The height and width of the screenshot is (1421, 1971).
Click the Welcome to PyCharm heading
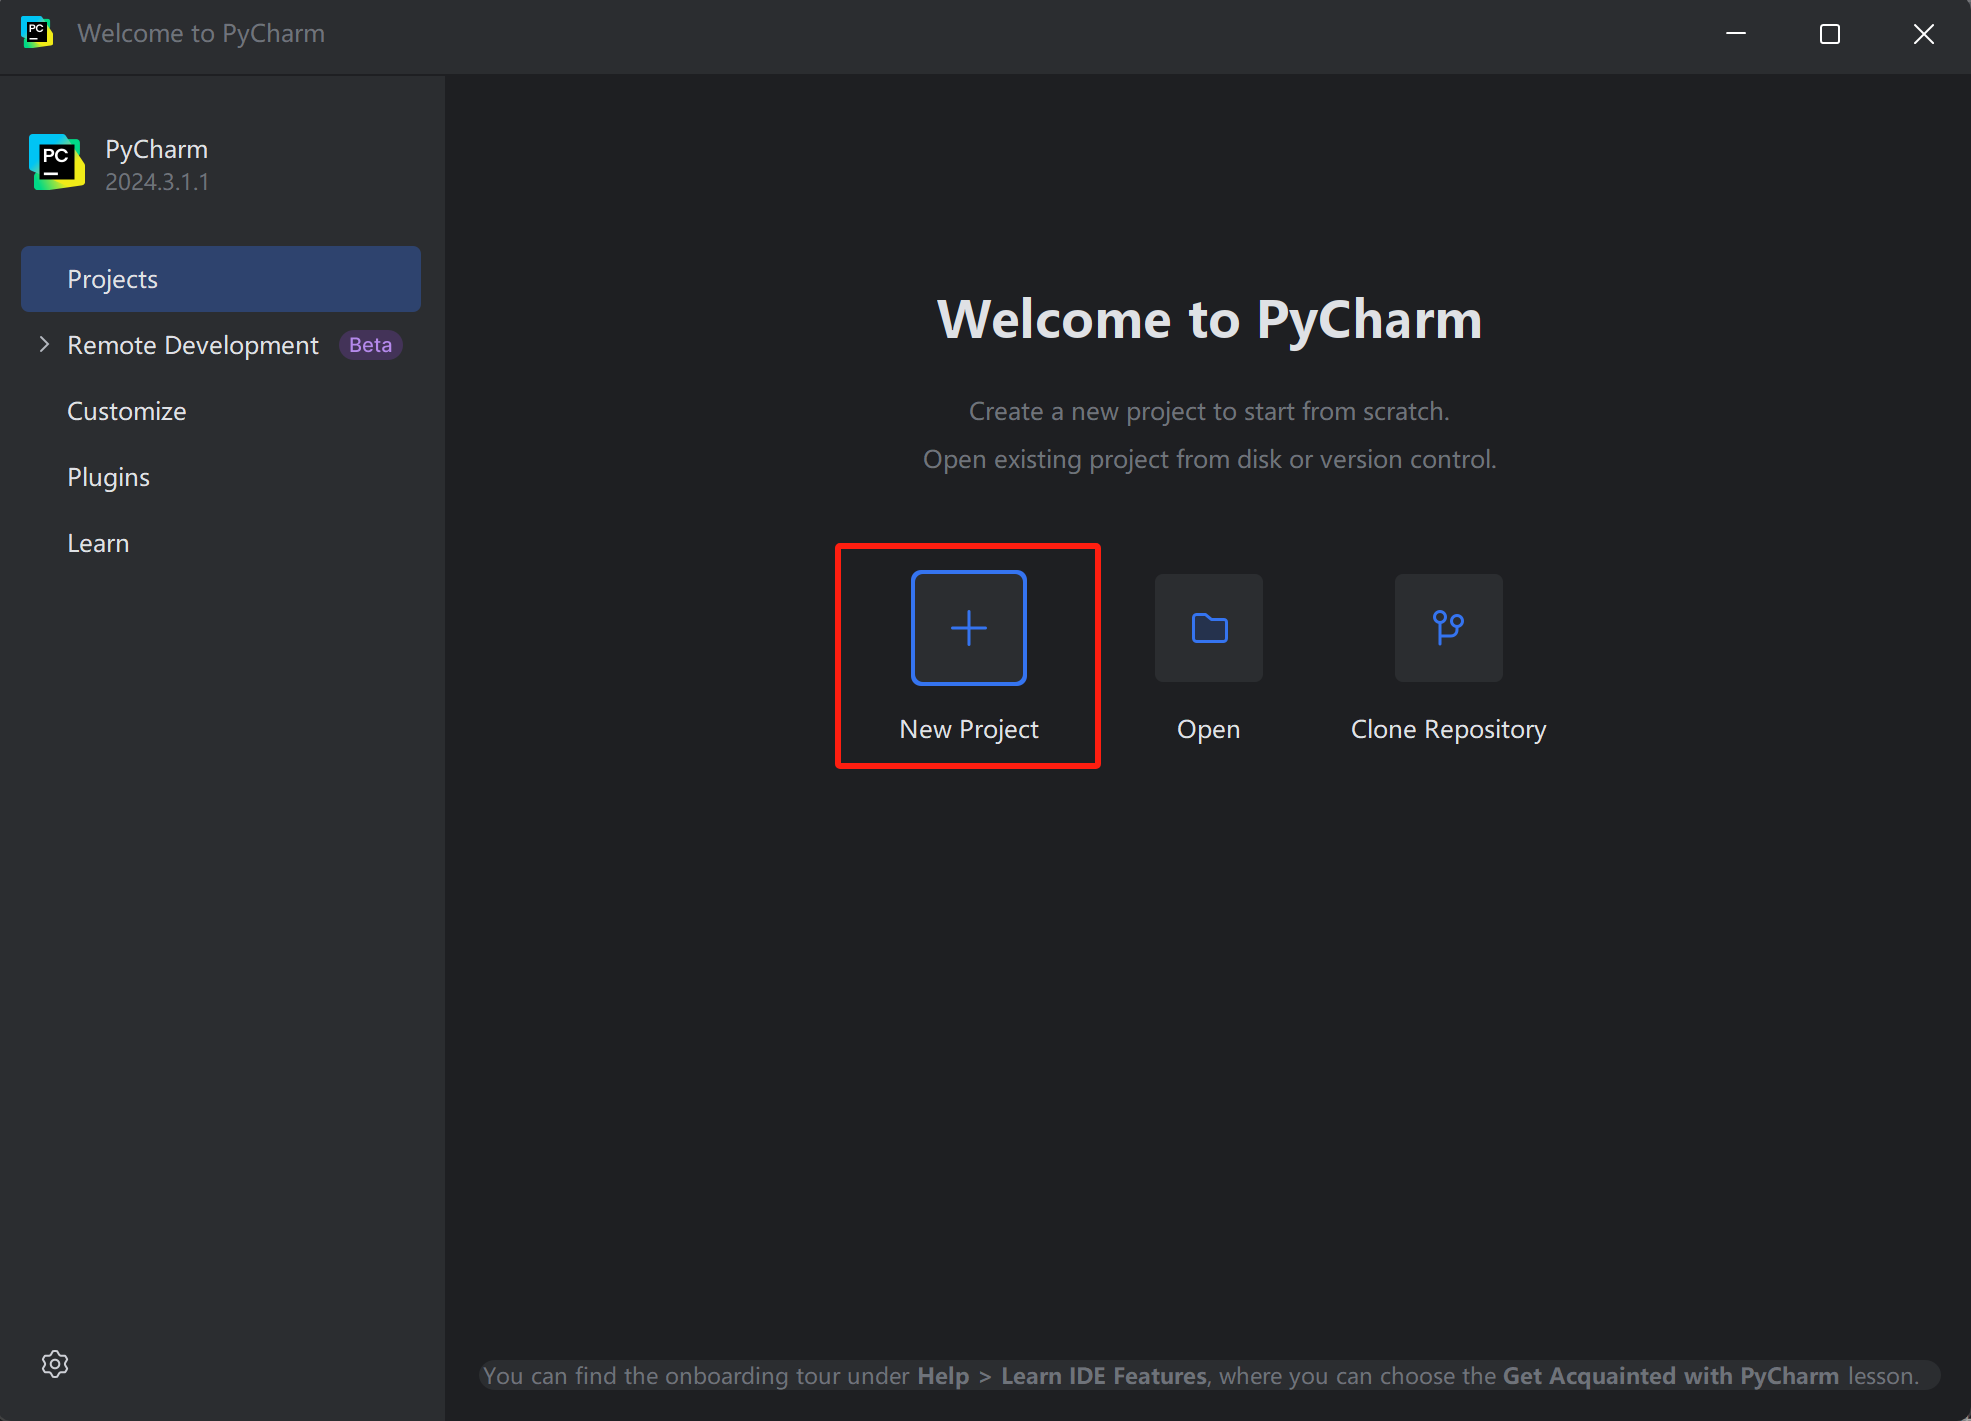click(1209, 320)
